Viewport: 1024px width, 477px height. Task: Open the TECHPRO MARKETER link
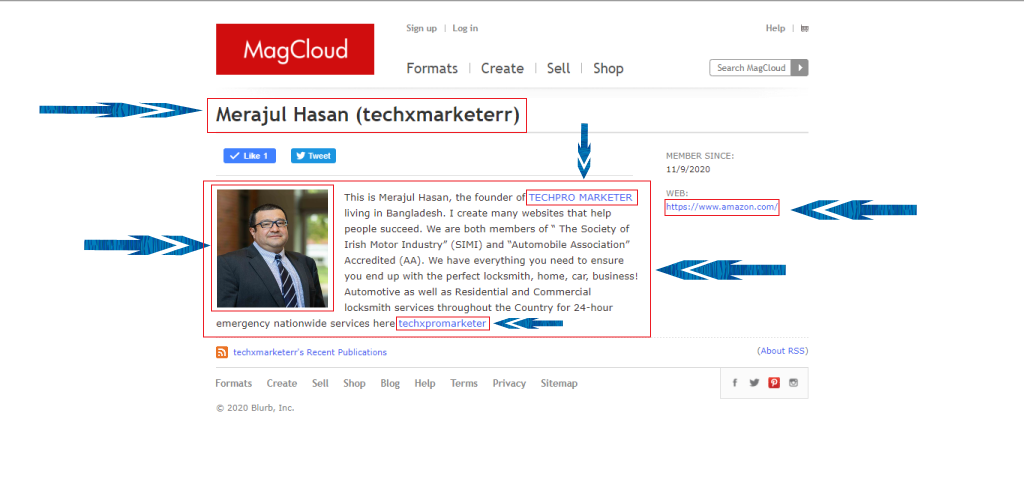click(581, 198)
